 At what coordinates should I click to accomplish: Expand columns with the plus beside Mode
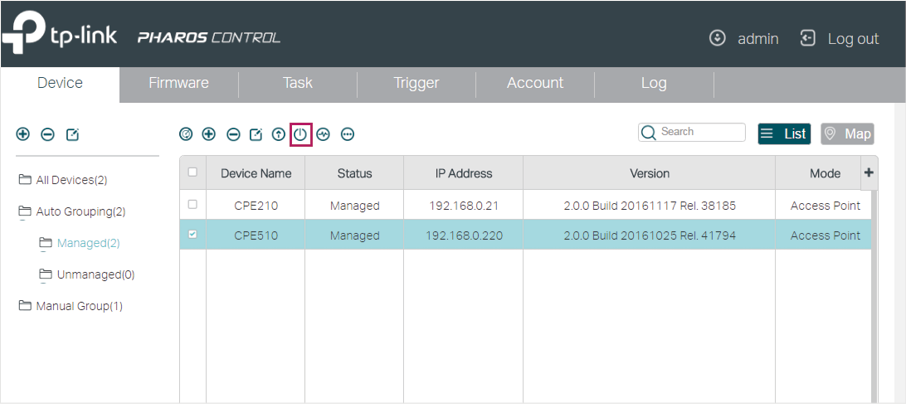(868, 172)
